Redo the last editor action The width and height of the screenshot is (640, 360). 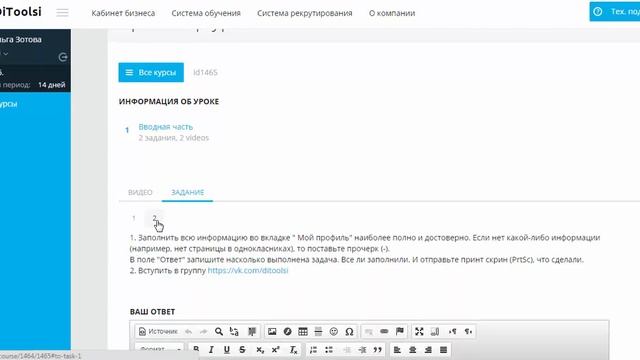(x=203, y=331)
